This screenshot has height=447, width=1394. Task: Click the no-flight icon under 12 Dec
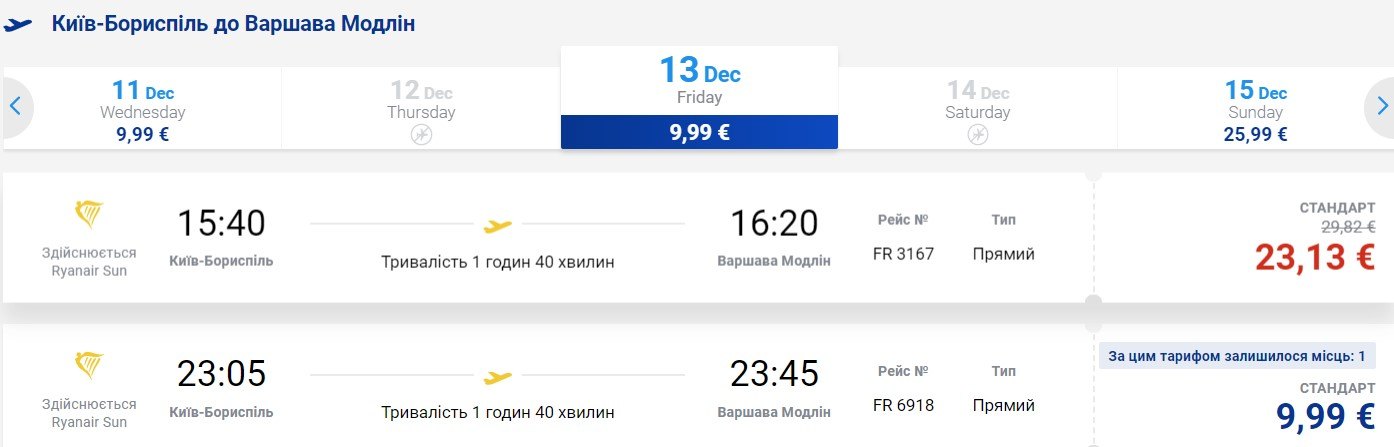[422, 135]
